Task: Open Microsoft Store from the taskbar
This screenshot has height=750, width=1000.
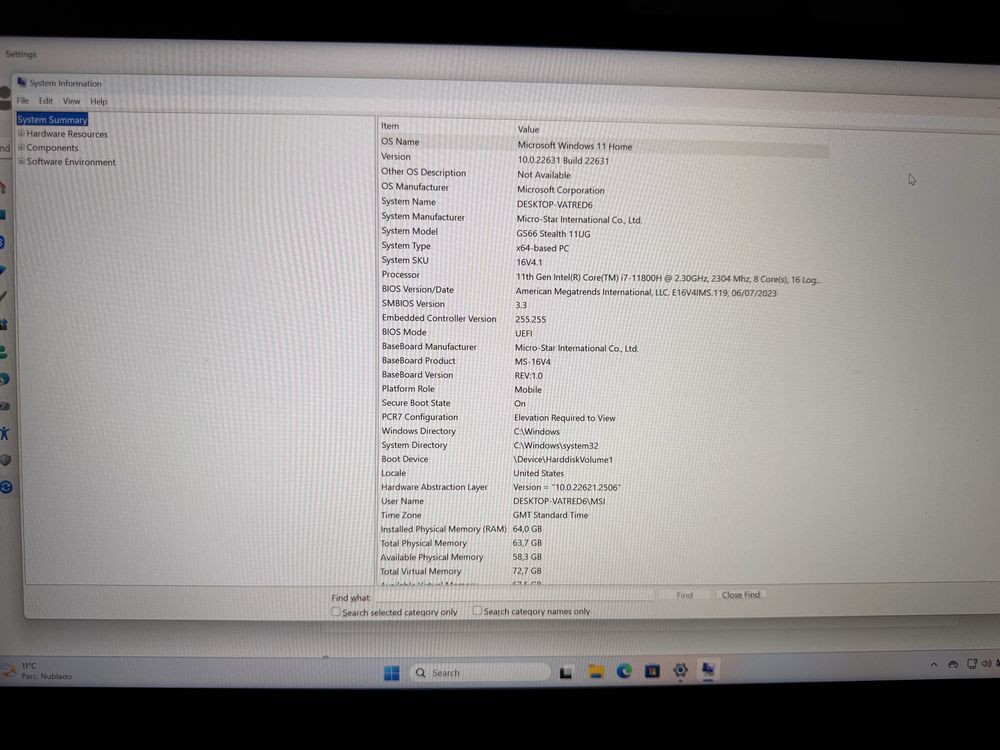Action: (652, 671)
